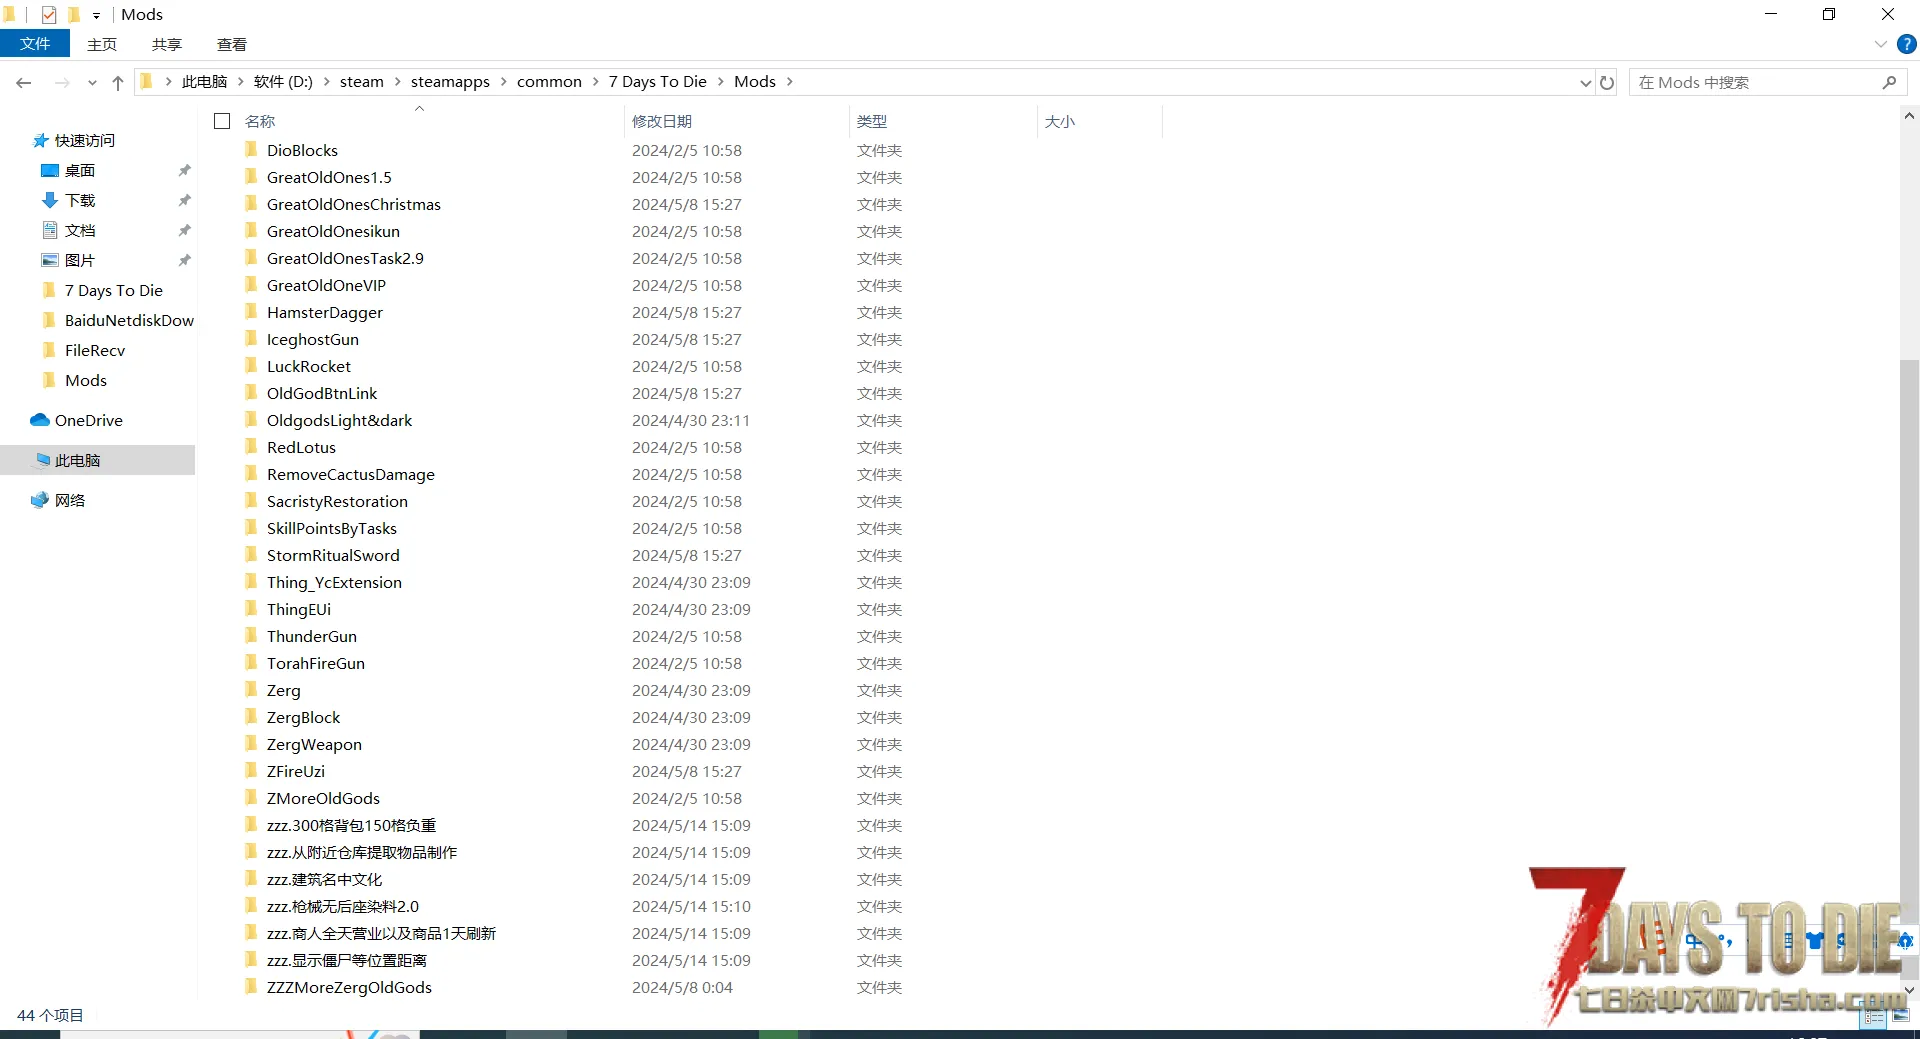This screenshot has width=1920, height=1039.
Task: Expand the ribbon with the chevron
Action: pyautogui.click(x=1880, y=44)
